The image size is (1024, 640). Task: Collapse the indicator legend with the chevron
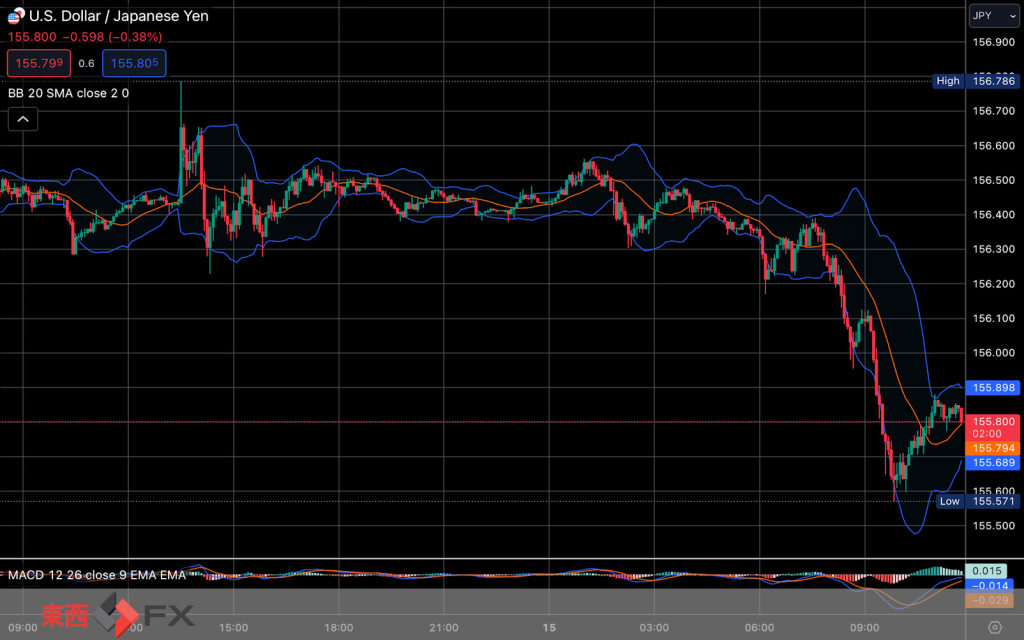tap(23, 120)
